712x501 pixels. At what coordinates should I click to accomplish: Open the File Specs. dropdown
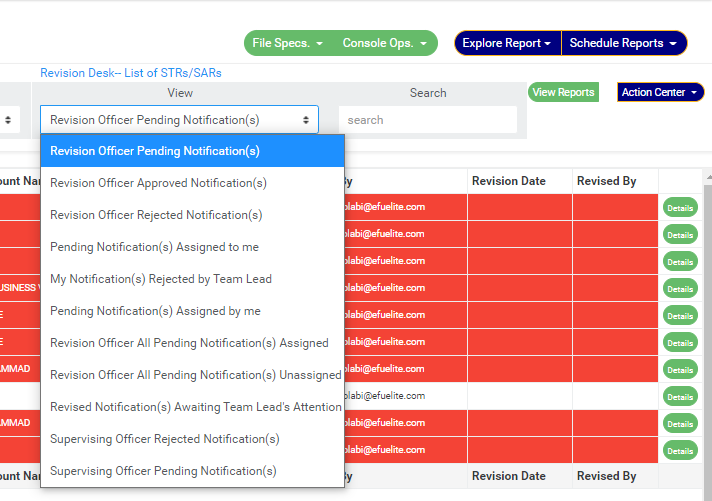pyautogui.click(x=288, y=43)
